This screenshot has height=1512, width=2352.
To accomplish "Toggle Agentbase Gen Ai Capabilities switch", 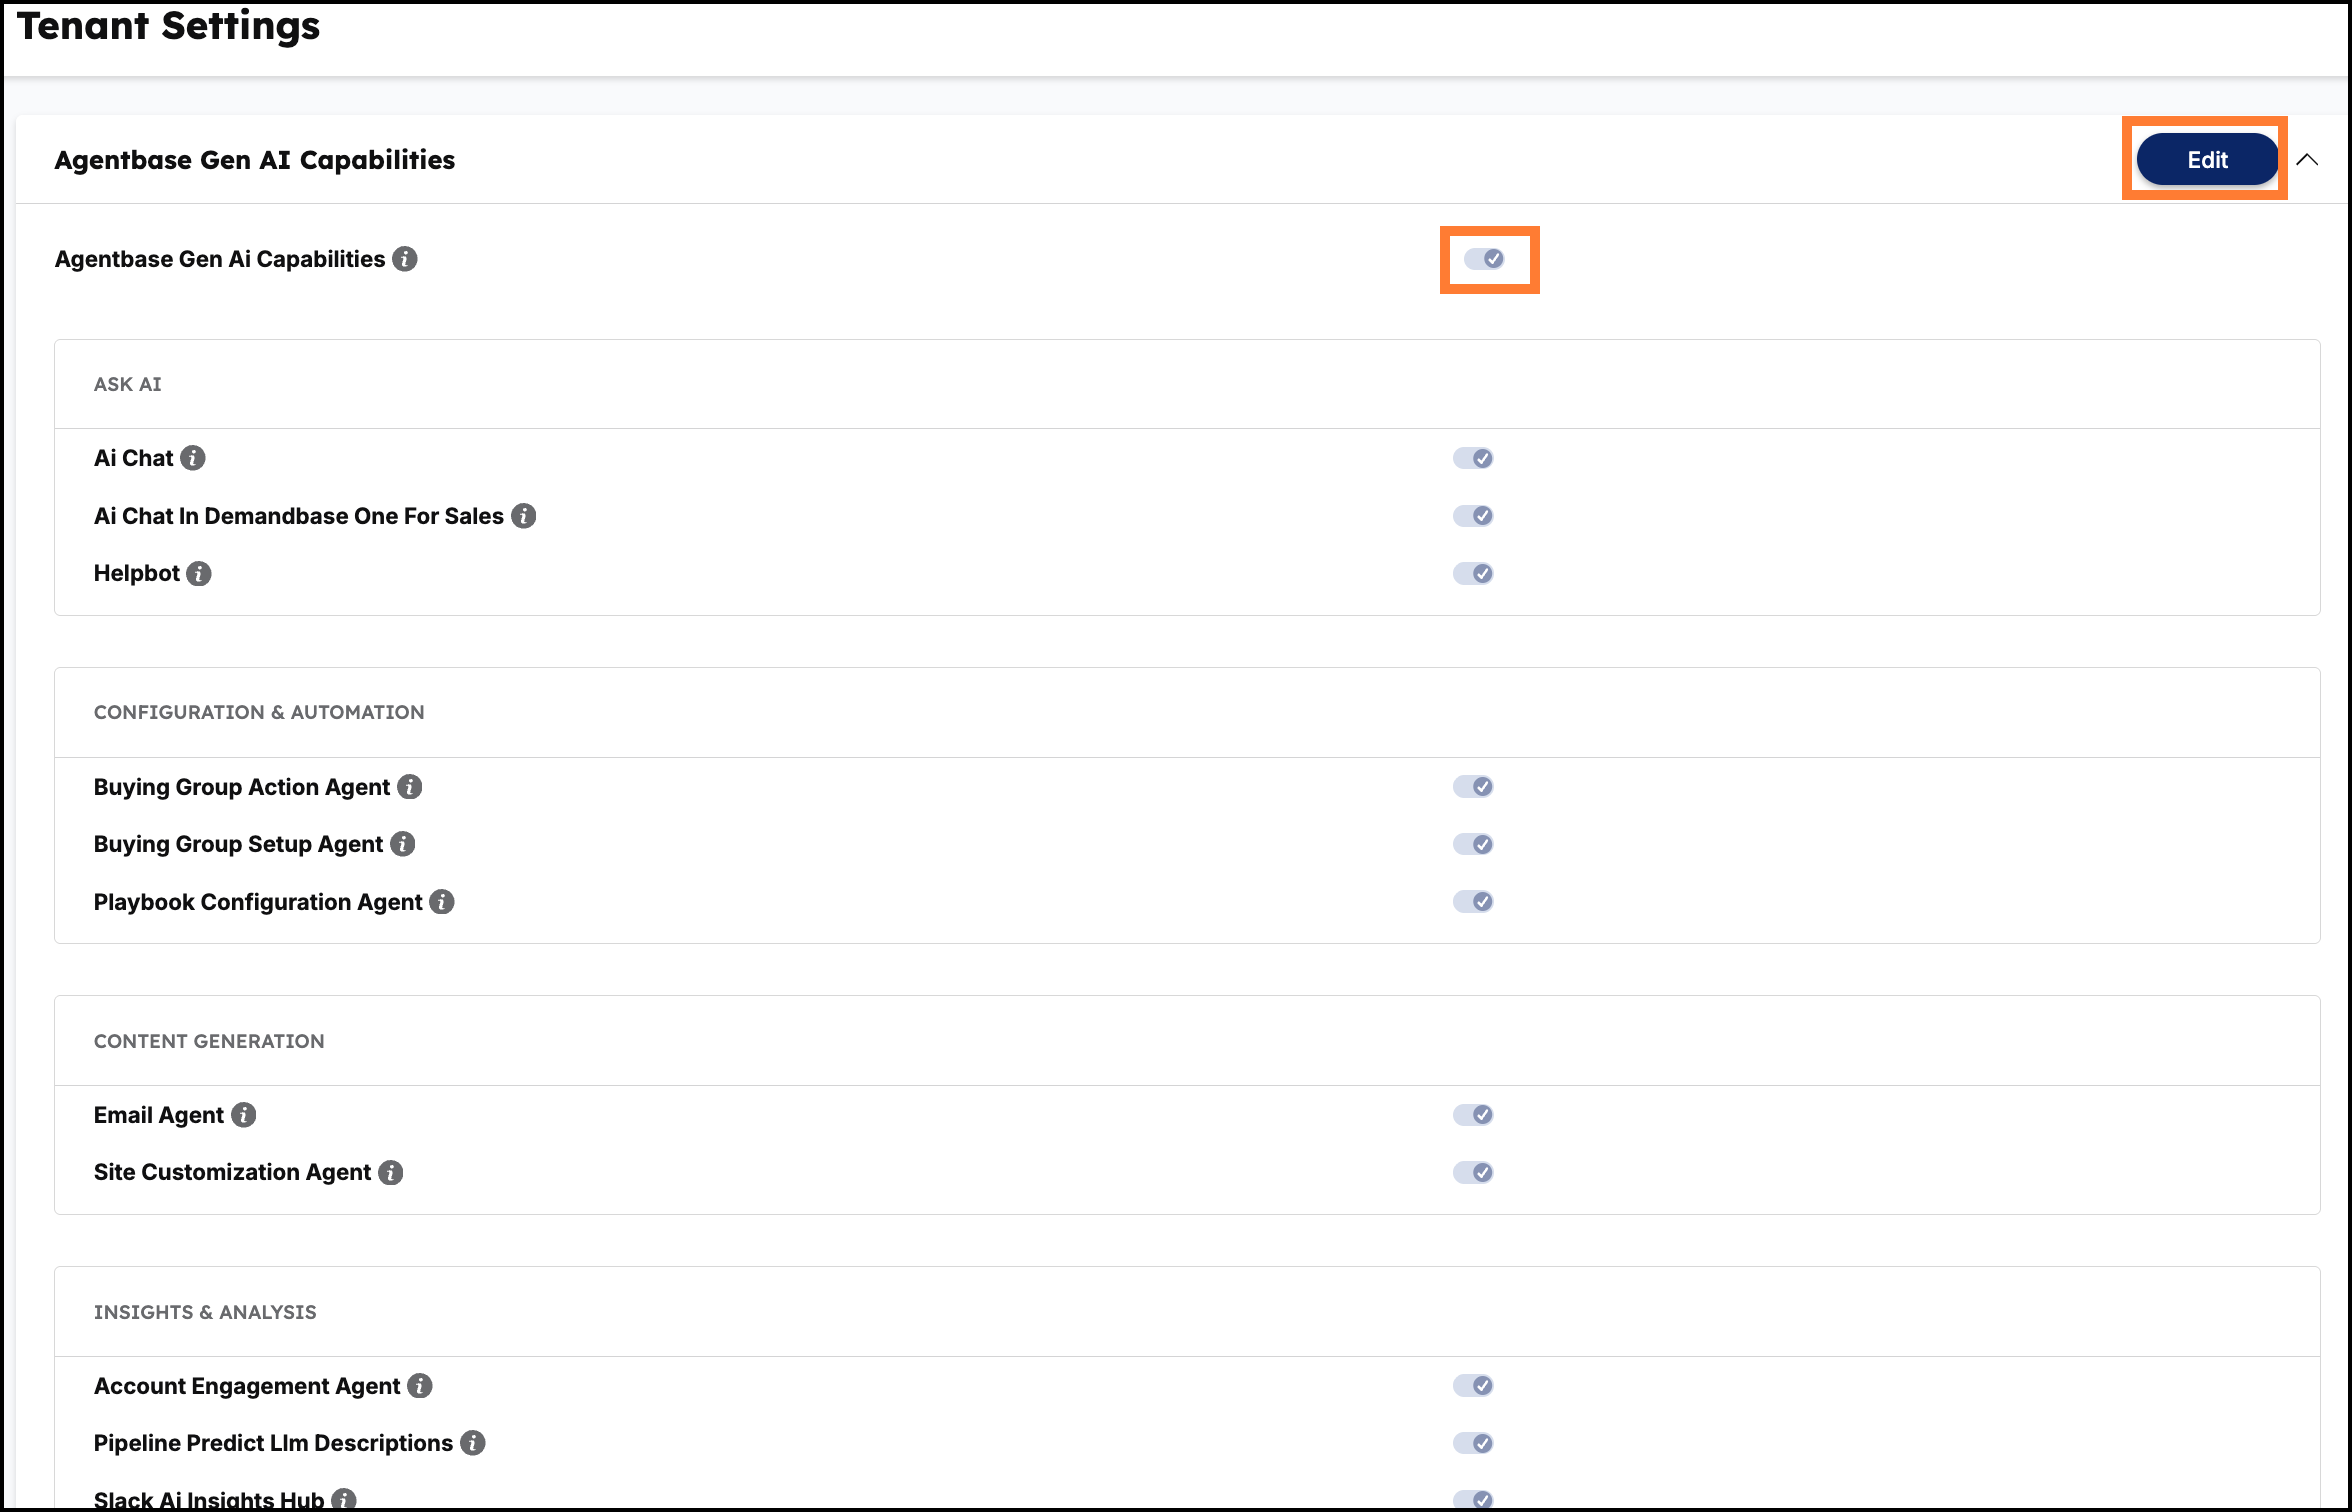I will (1484, 259).
